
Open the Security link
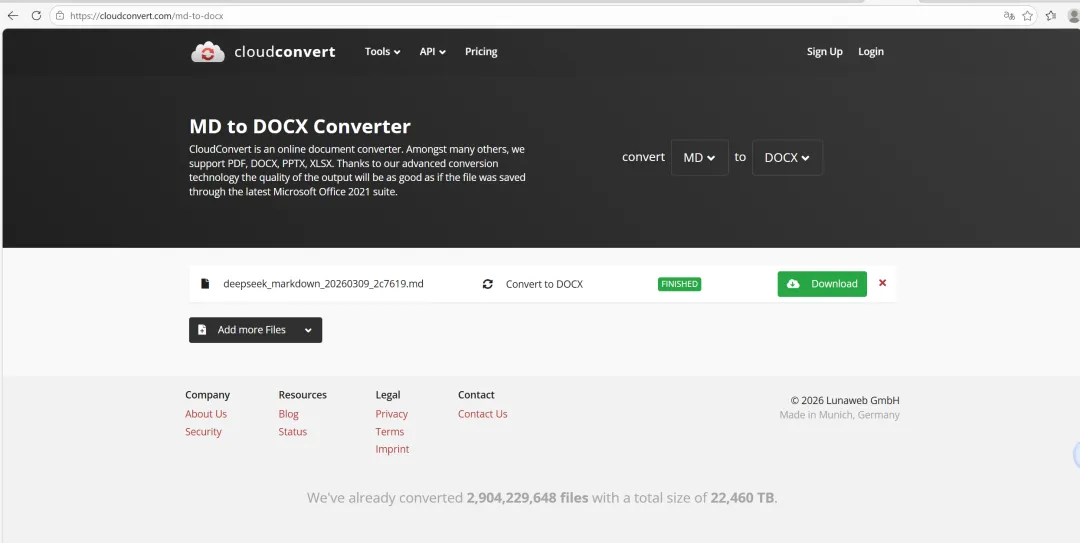[x=203, y=432]
